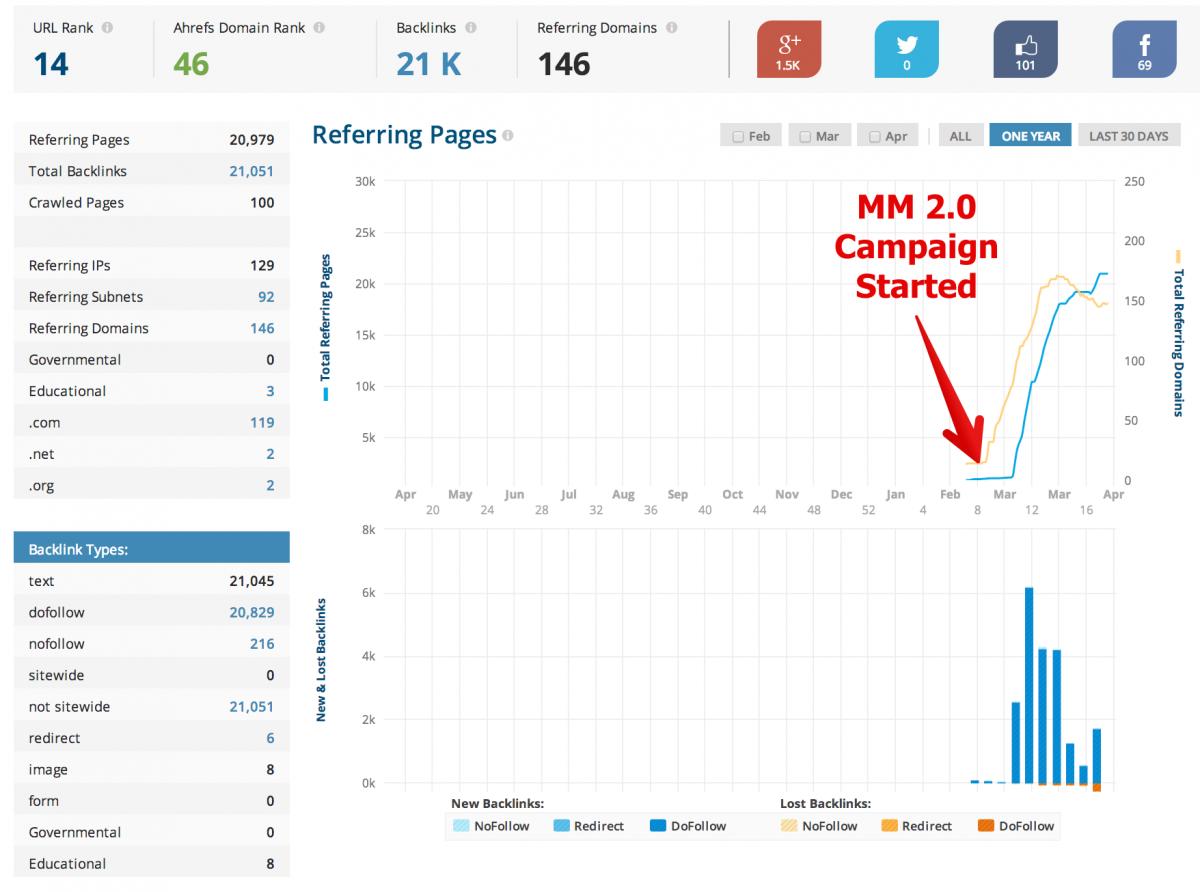
Task: Click info icon next to Backlinks
Action: click(x=471, y=28)
